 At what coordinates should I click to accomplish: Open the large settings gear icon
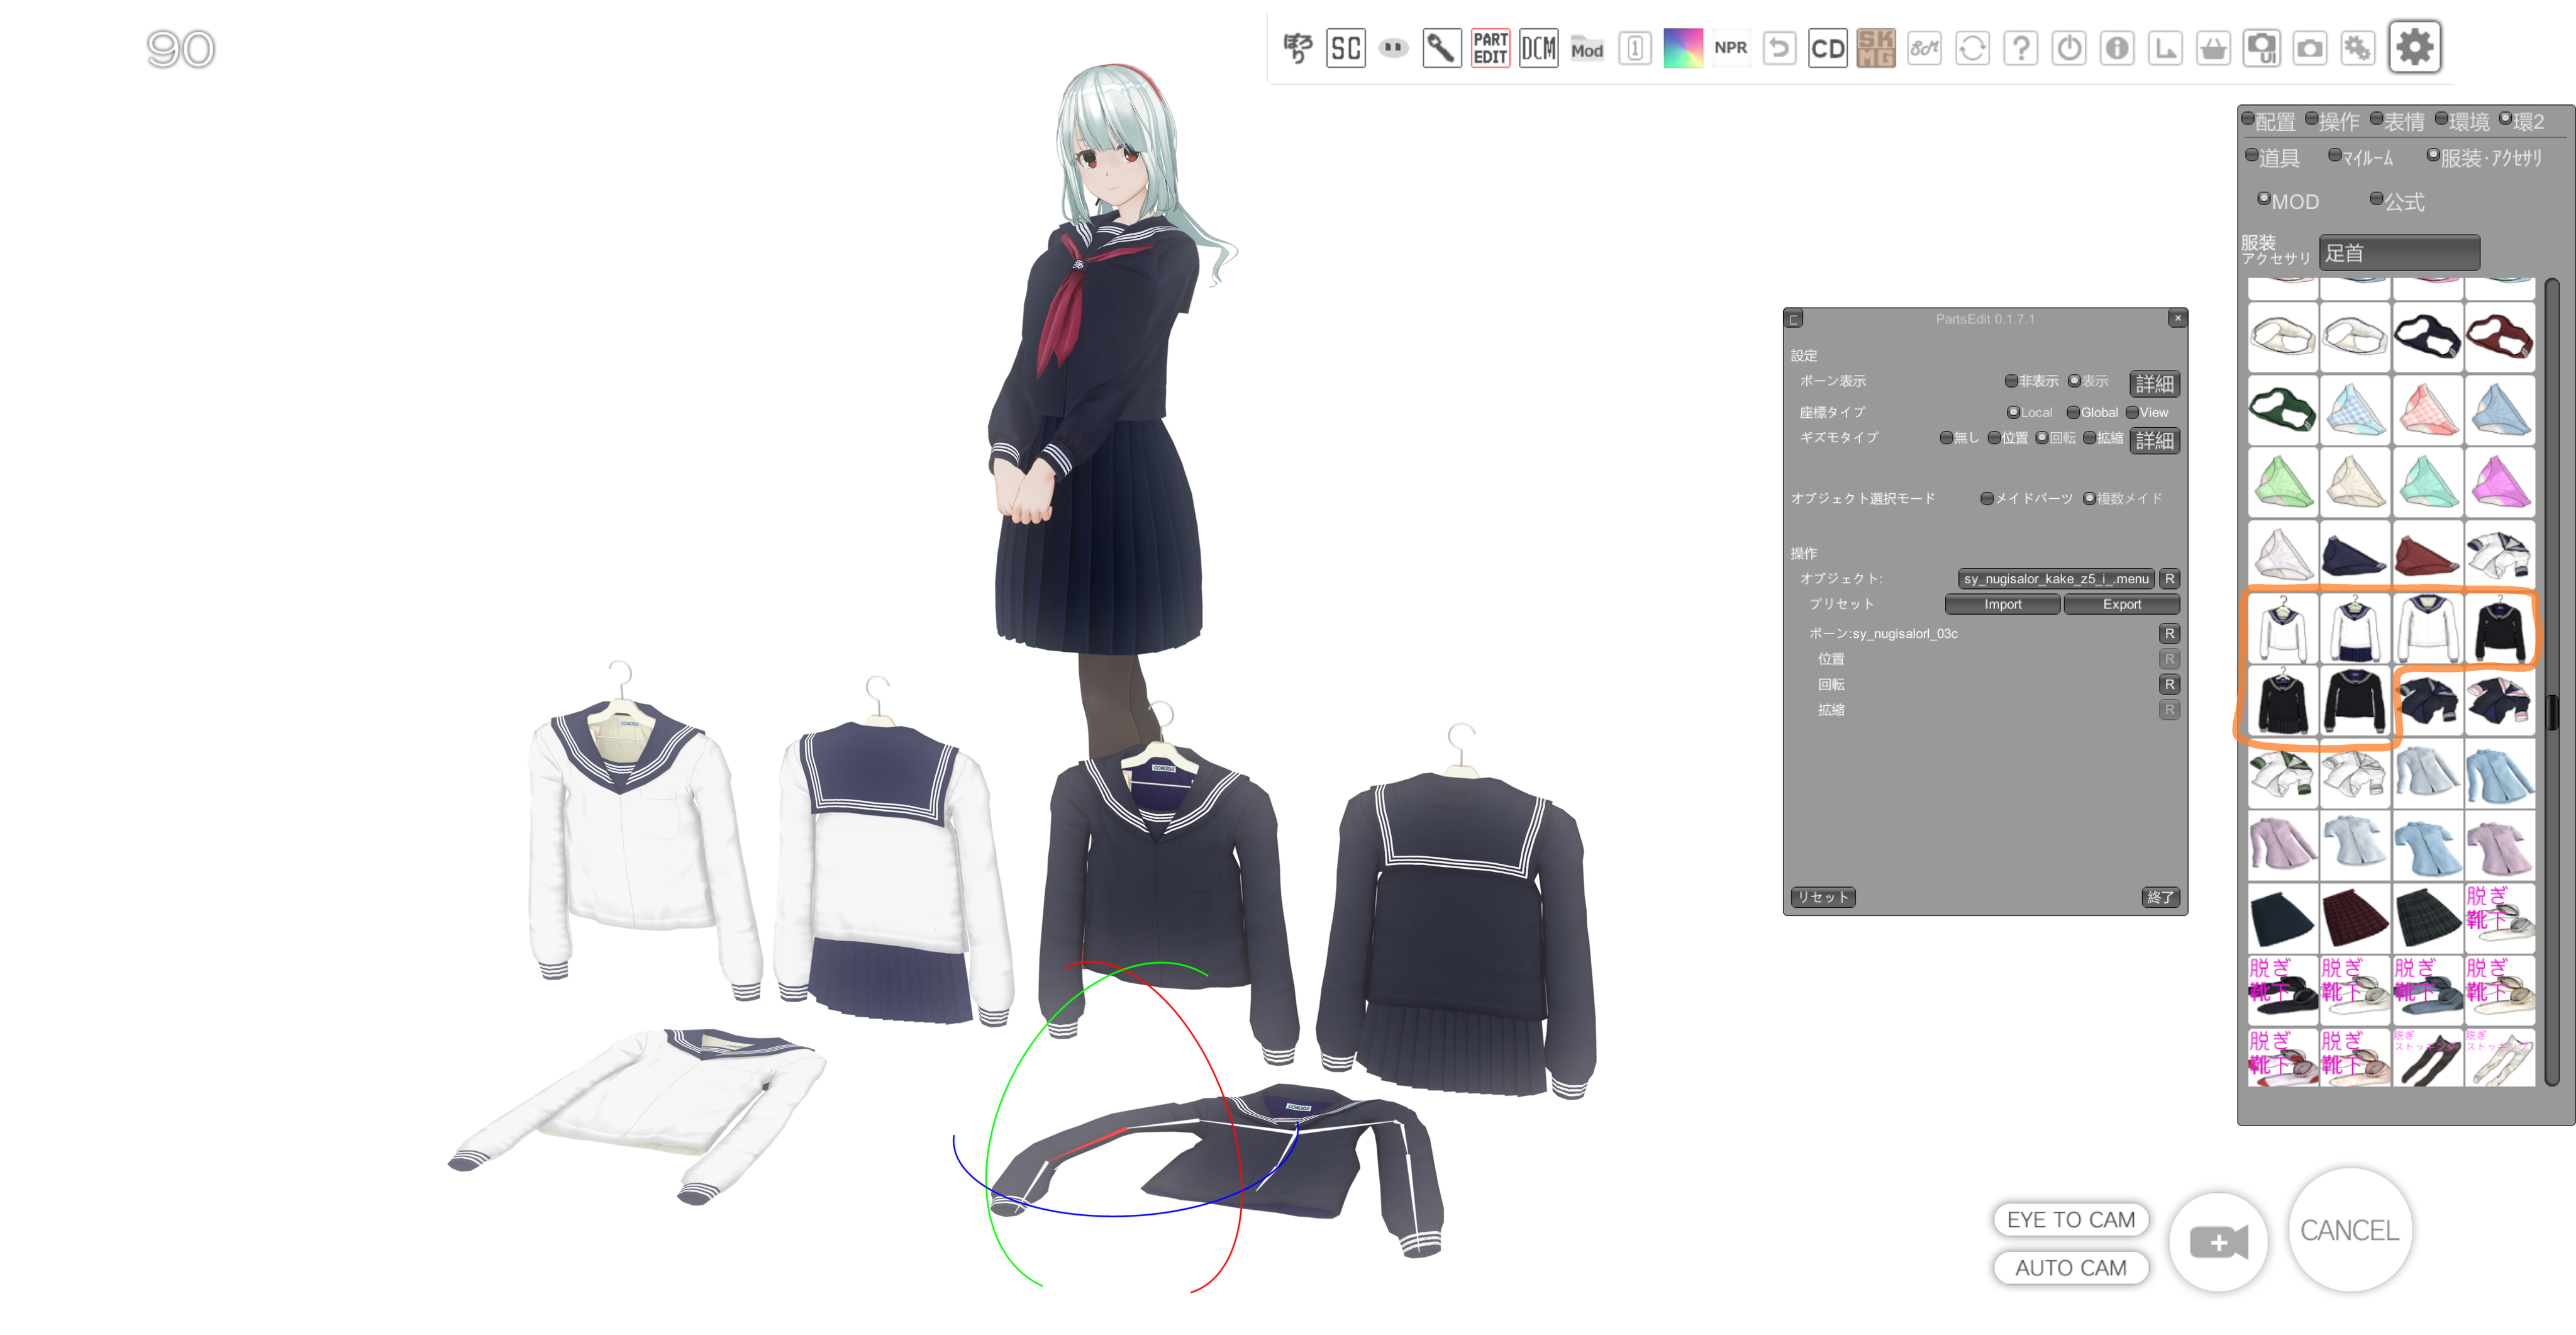click(2414, 47)
